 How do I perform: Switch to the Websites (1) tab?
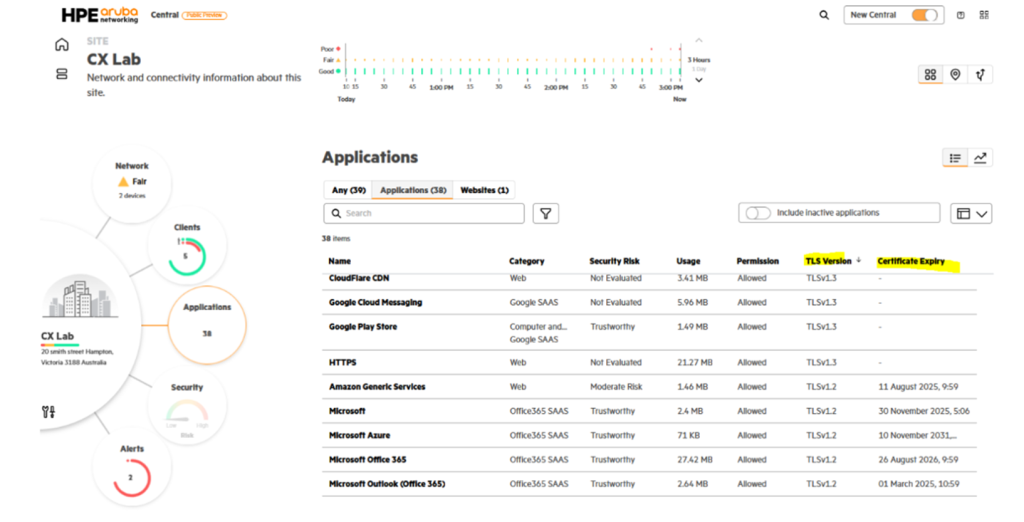(x=484, y=190)
